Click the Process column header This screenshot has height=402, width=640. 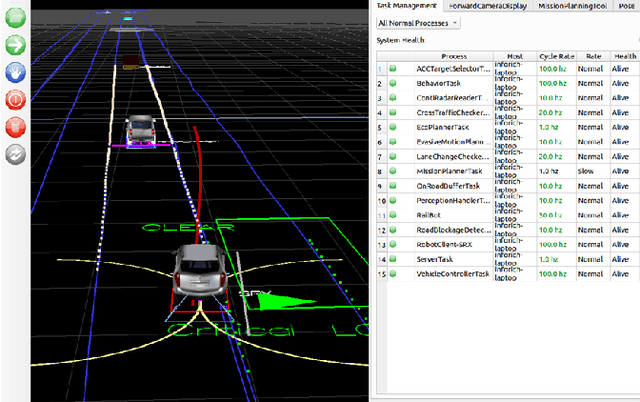pos(452,55)
